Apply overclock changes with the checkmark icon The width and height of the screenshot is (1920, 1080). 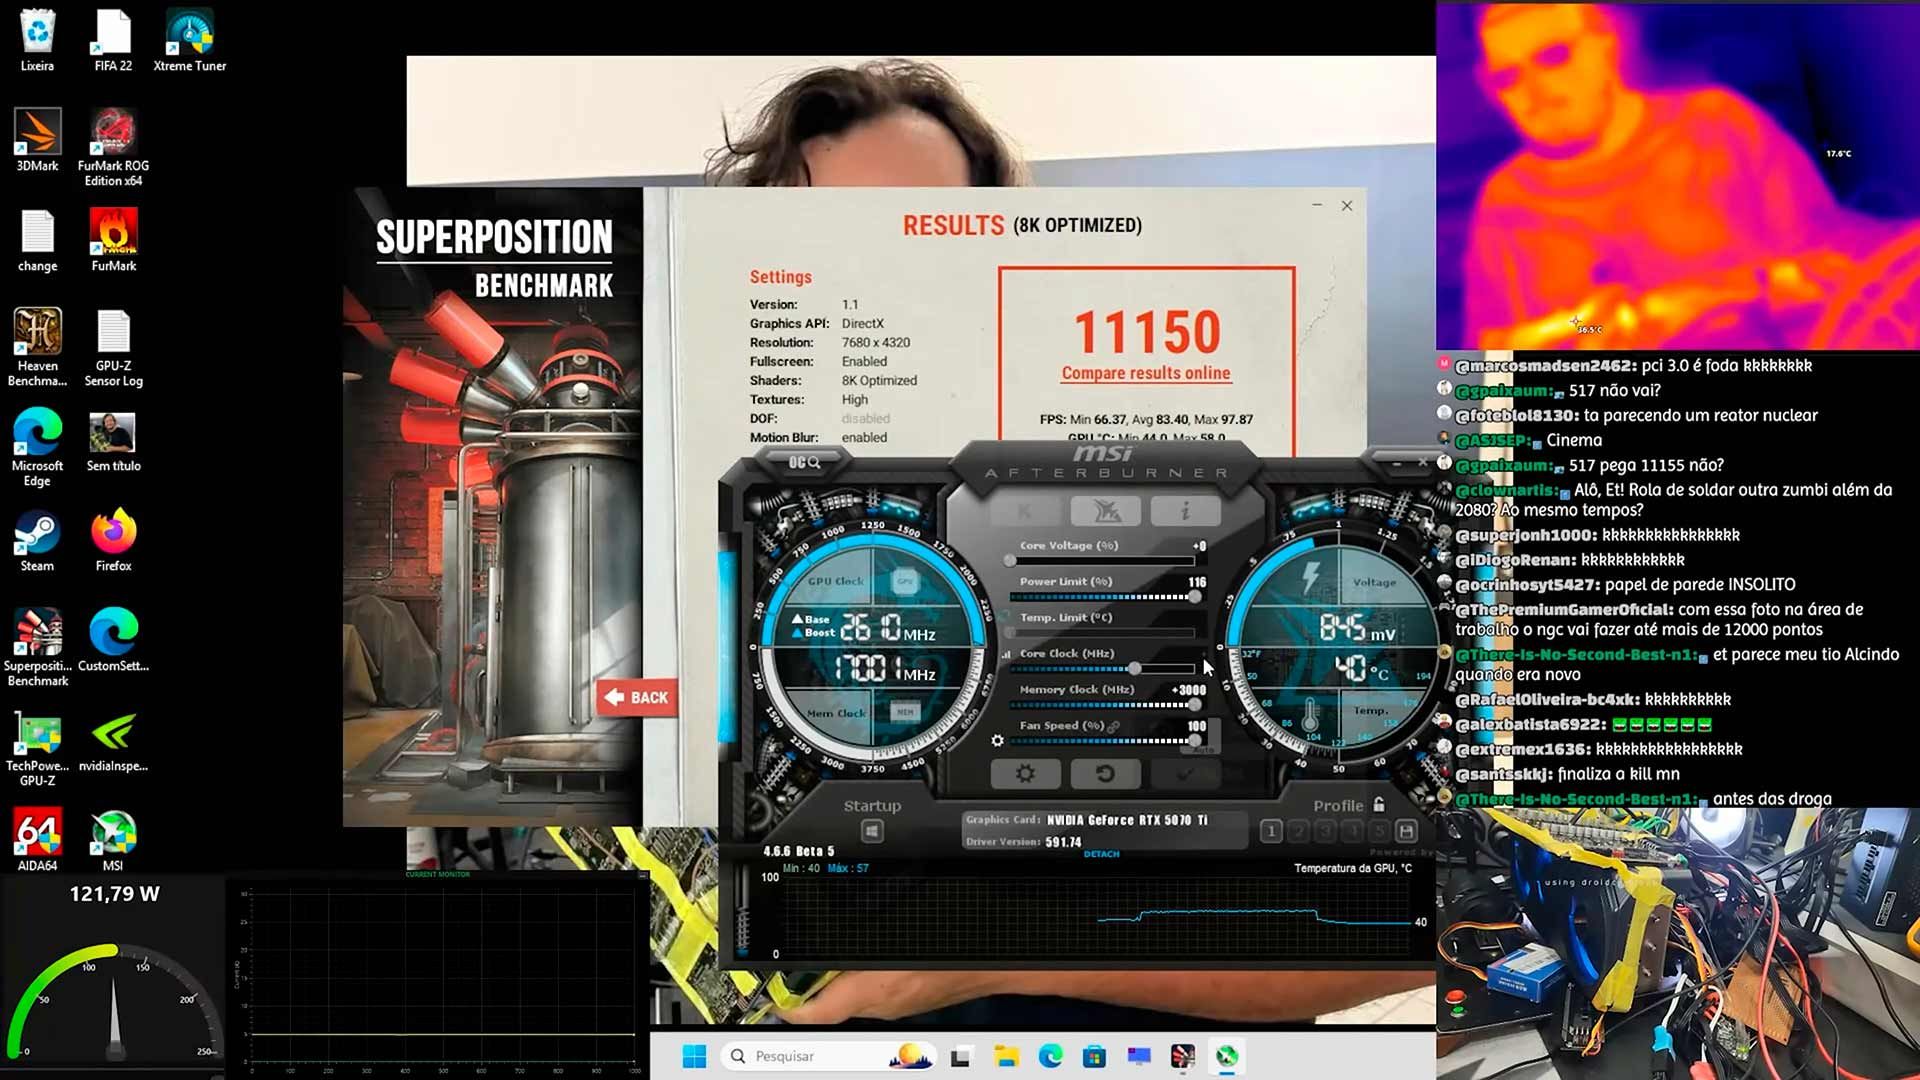1188,775
